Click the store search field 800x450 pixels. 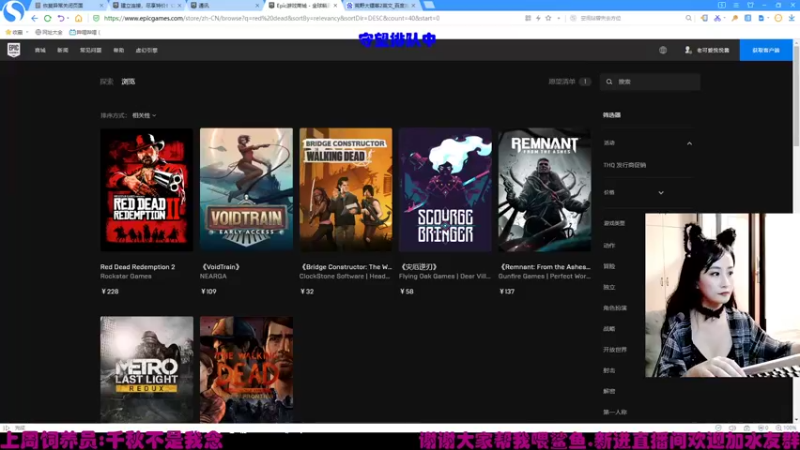tap(650, 82)
